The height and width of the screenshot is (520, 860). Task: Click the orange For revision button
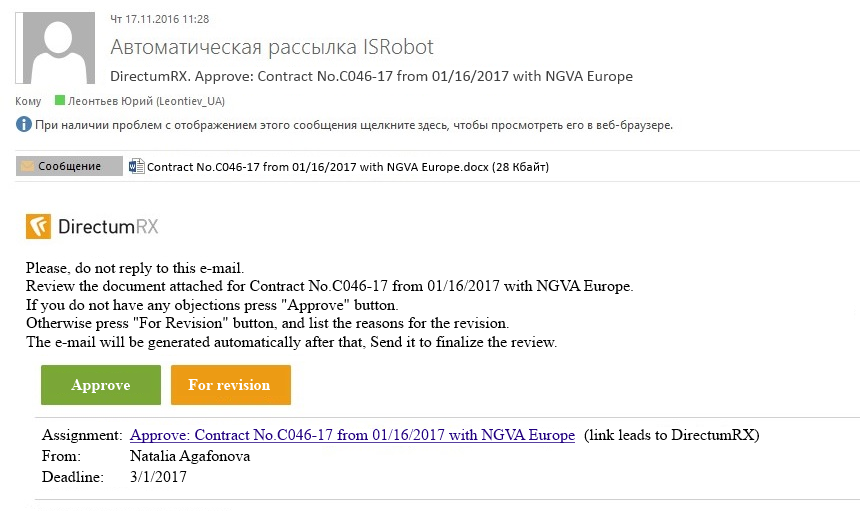pos(231,385)
